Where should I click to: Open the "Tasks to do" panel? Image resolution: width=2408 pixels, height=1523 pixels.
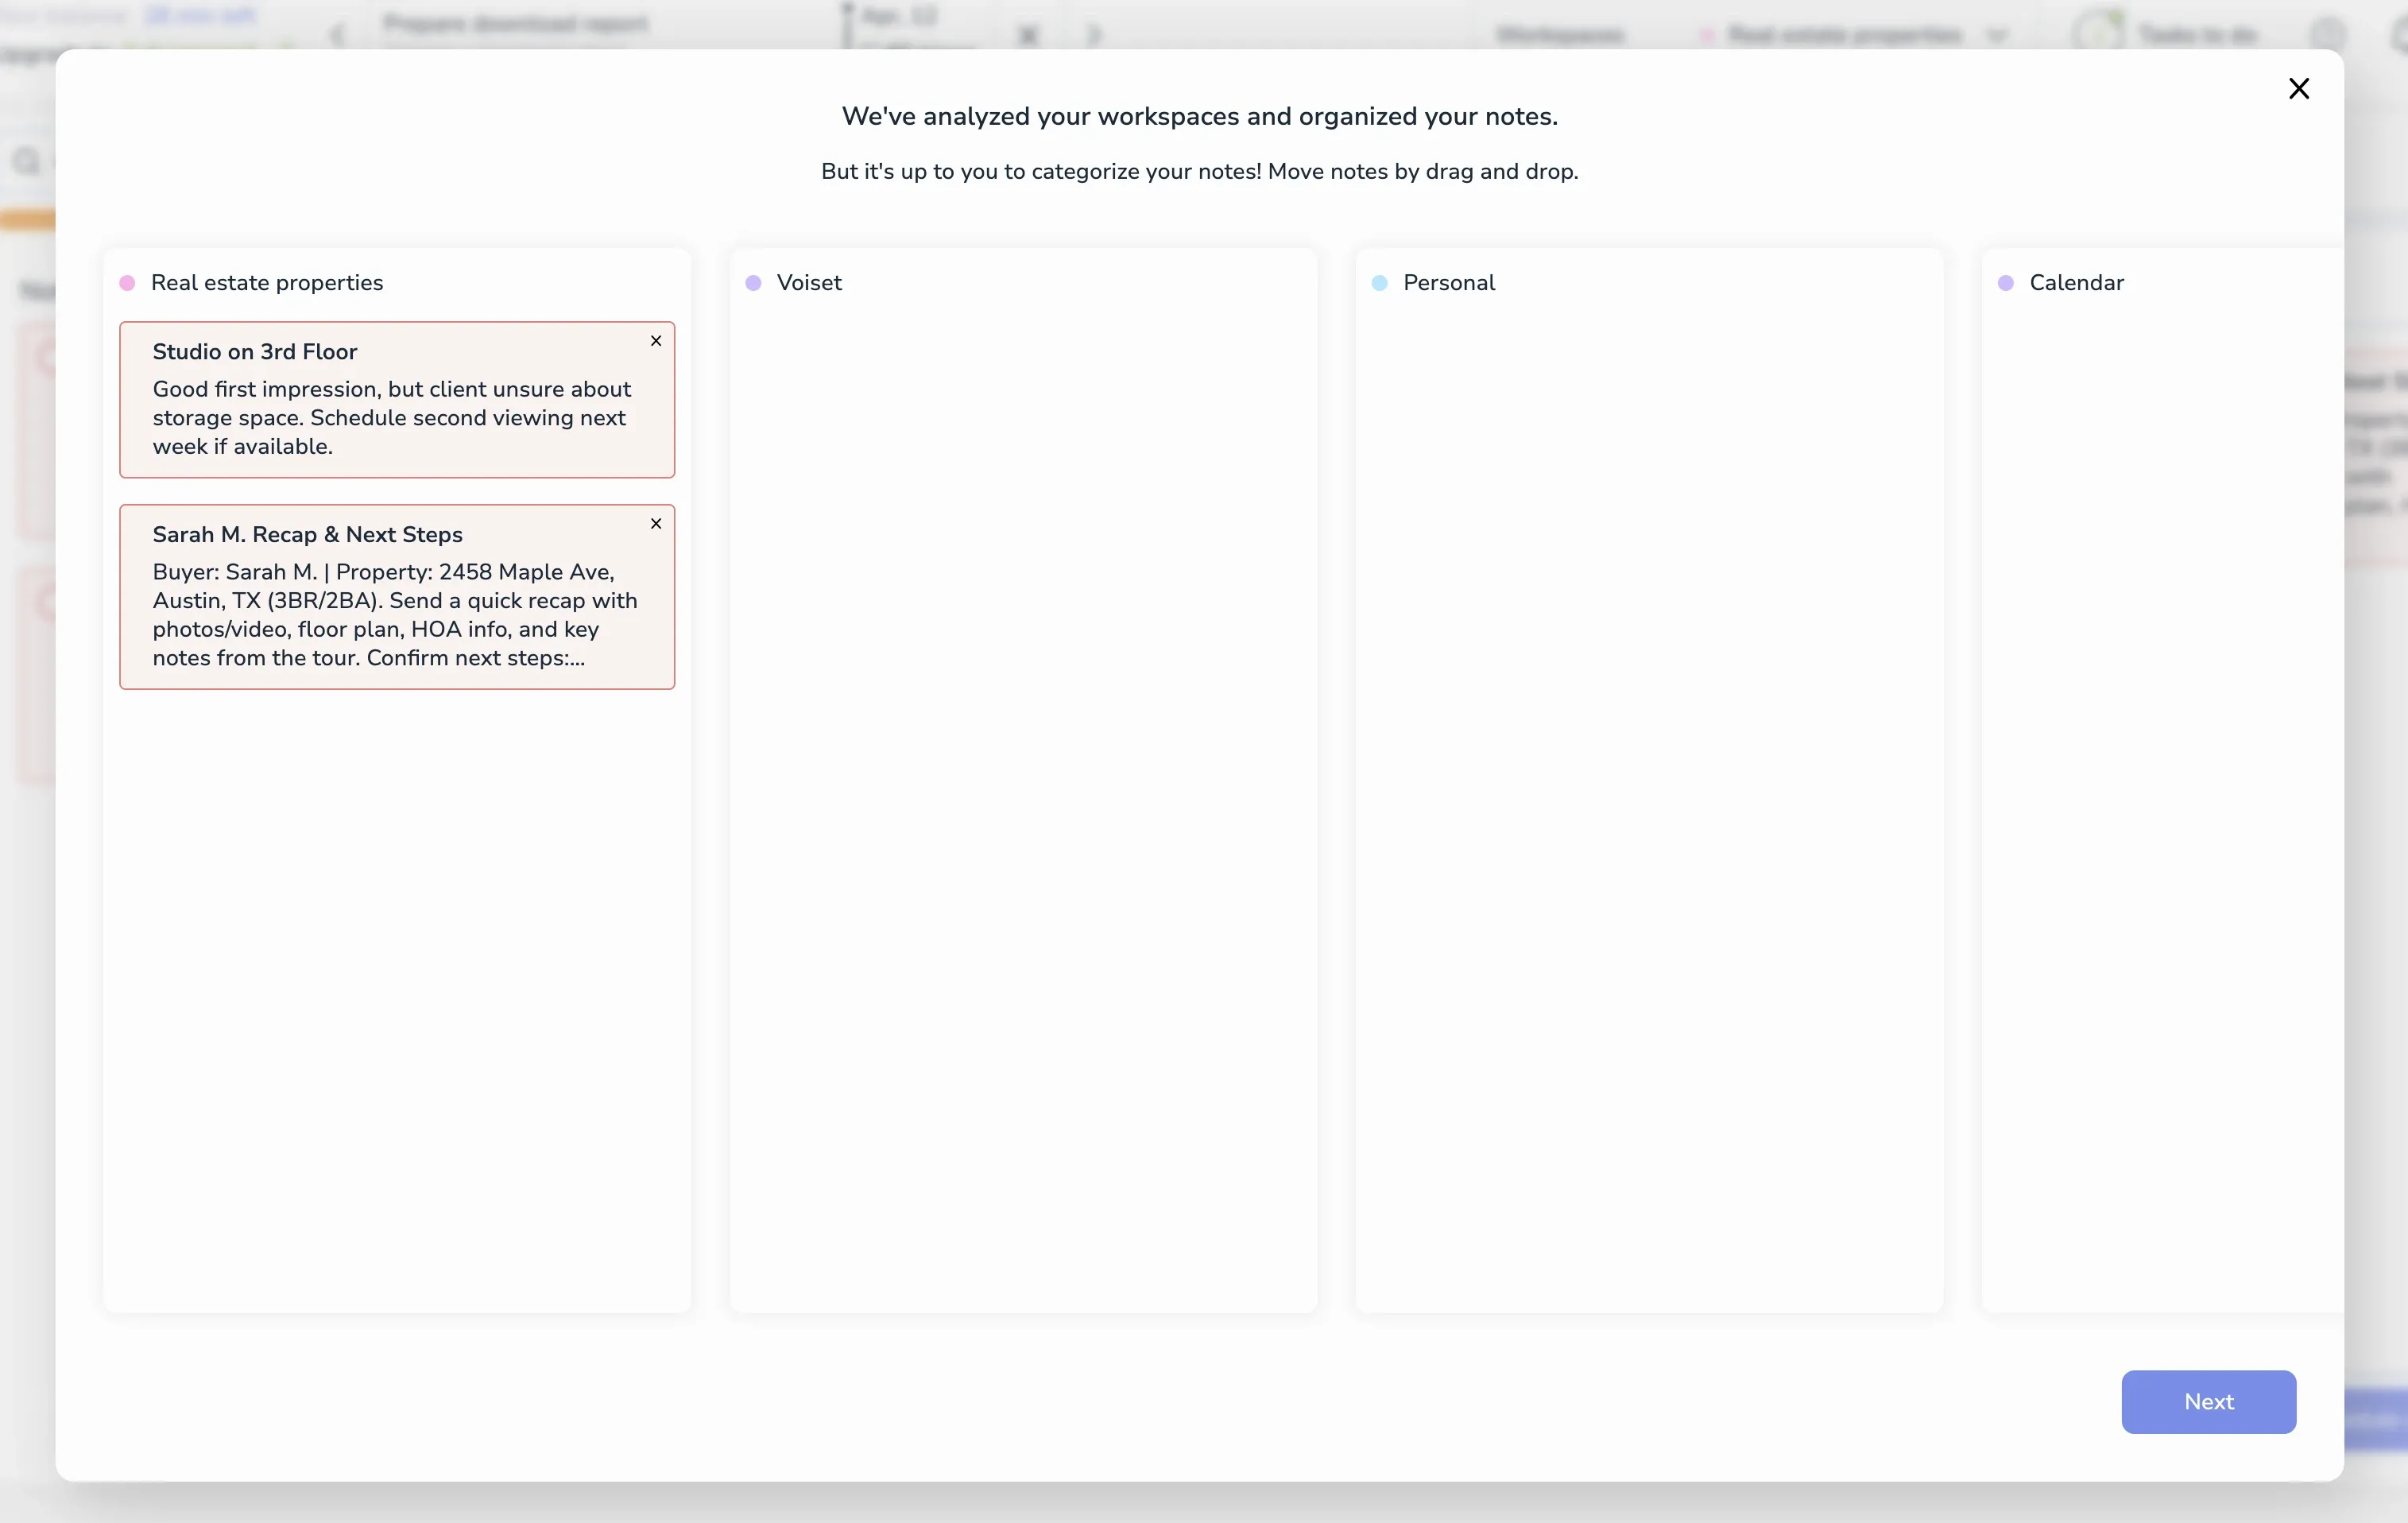click(x=2200, y=33)
